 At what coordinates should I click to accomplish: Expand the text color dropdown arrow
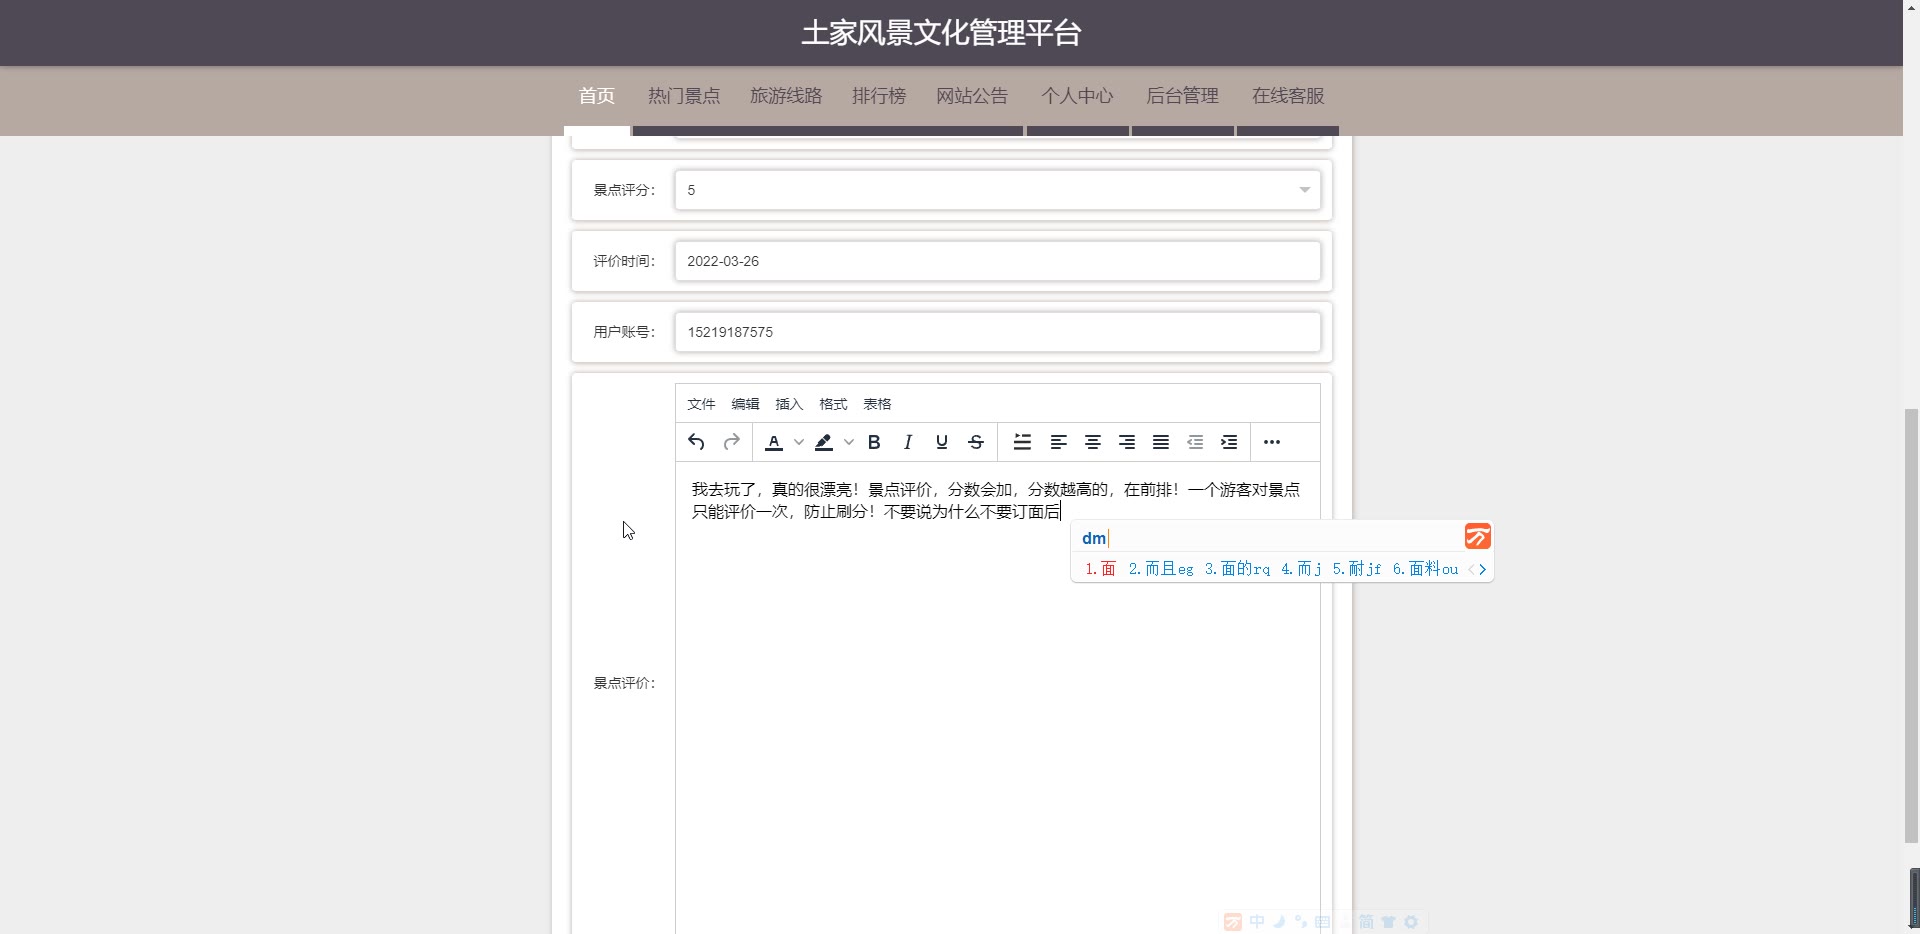pos(798,442)
